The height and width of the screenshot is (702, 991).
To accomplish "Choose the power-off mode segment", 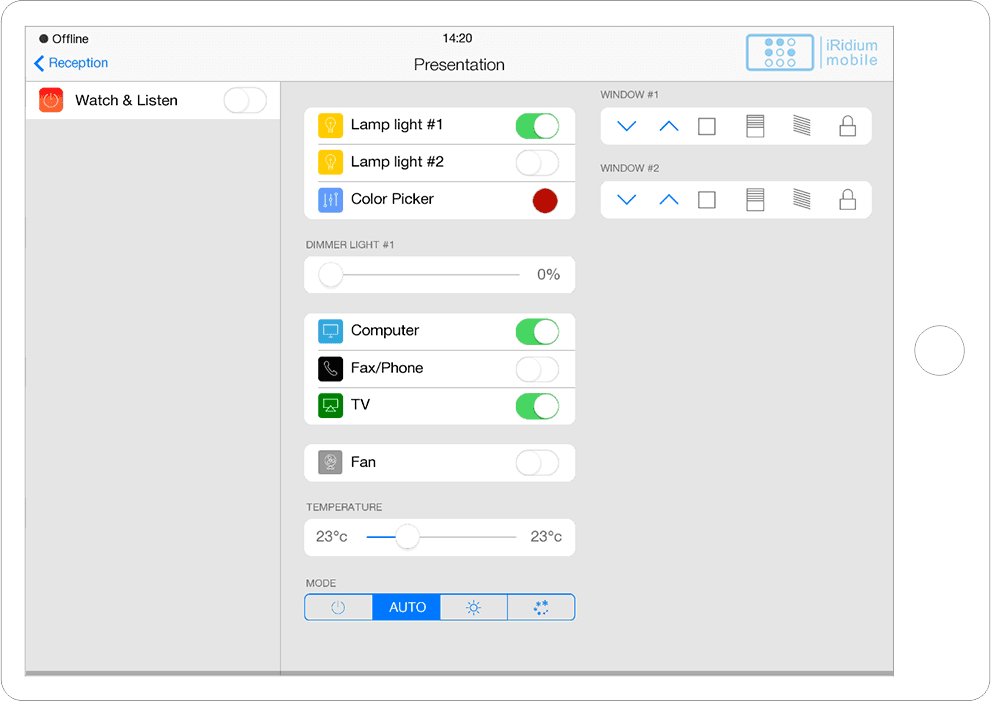I will 338,607.
